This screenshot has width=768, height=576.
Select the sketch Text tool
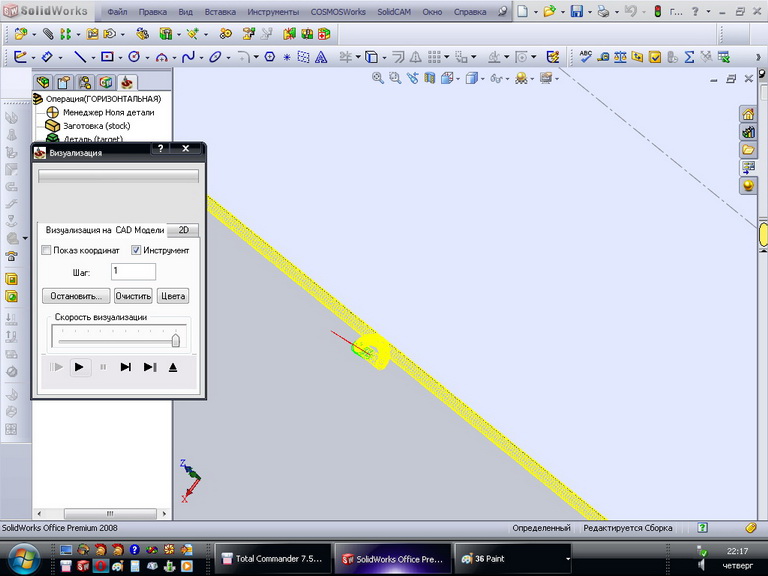(321, 57)
